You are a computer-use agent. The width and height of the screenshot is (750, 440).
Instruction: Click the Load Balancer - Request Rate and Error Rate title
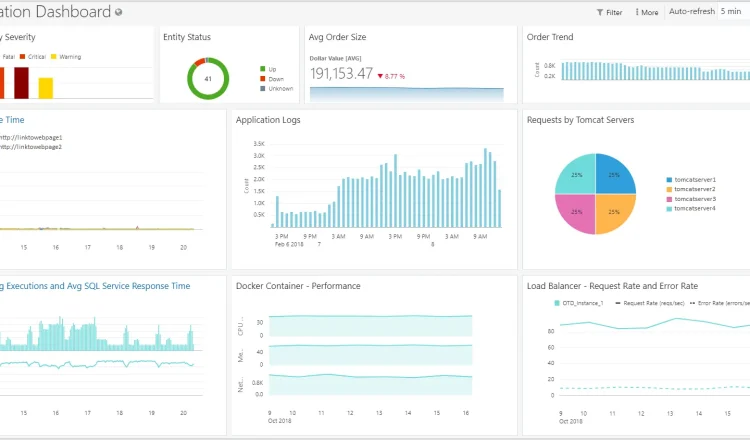click(612, 286)
